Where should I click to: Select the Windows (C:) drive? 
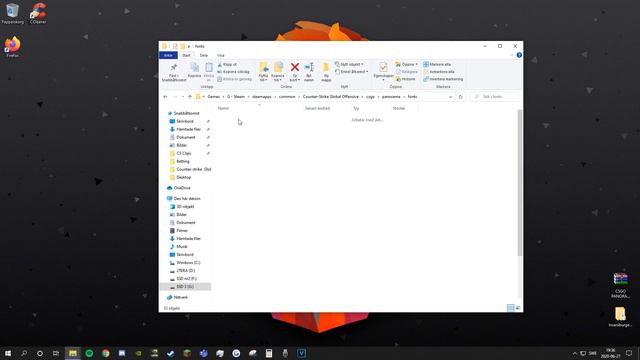(x=188, y=263)
